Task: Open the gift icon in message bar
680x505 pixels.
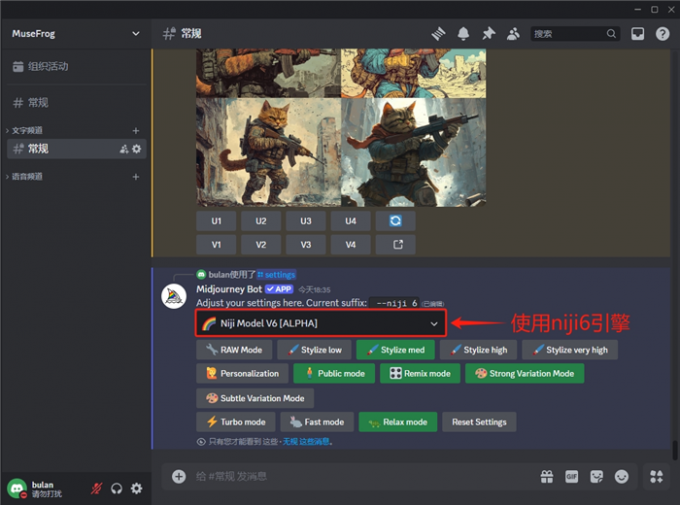Action: [547, 476]
